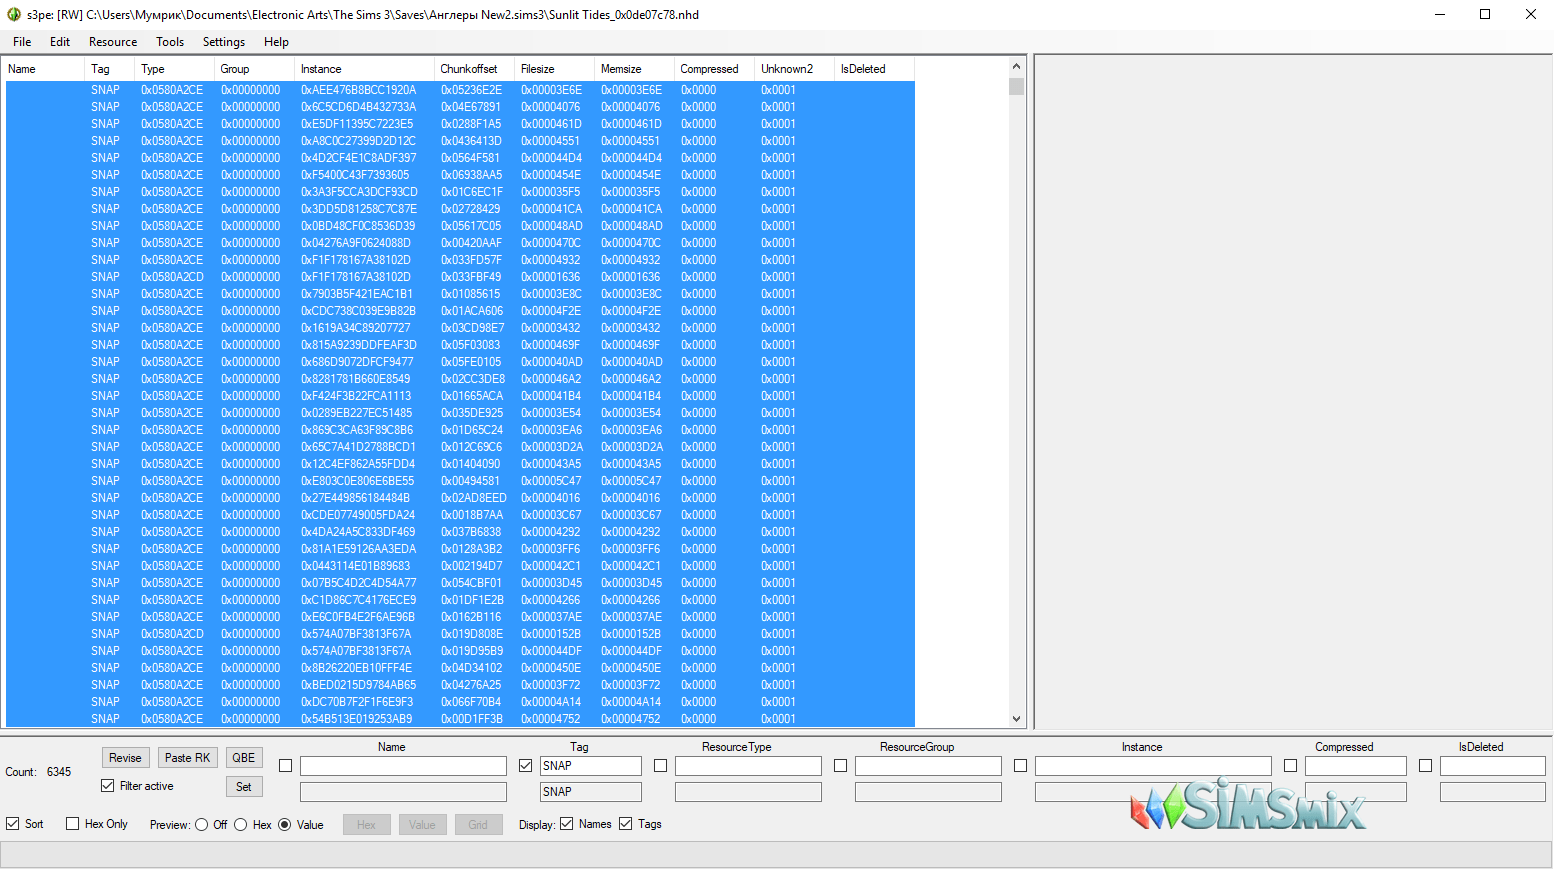Enable the Compressed filter checkbox
Viewport: 1554px width, 869px height.
point(1291,766)
